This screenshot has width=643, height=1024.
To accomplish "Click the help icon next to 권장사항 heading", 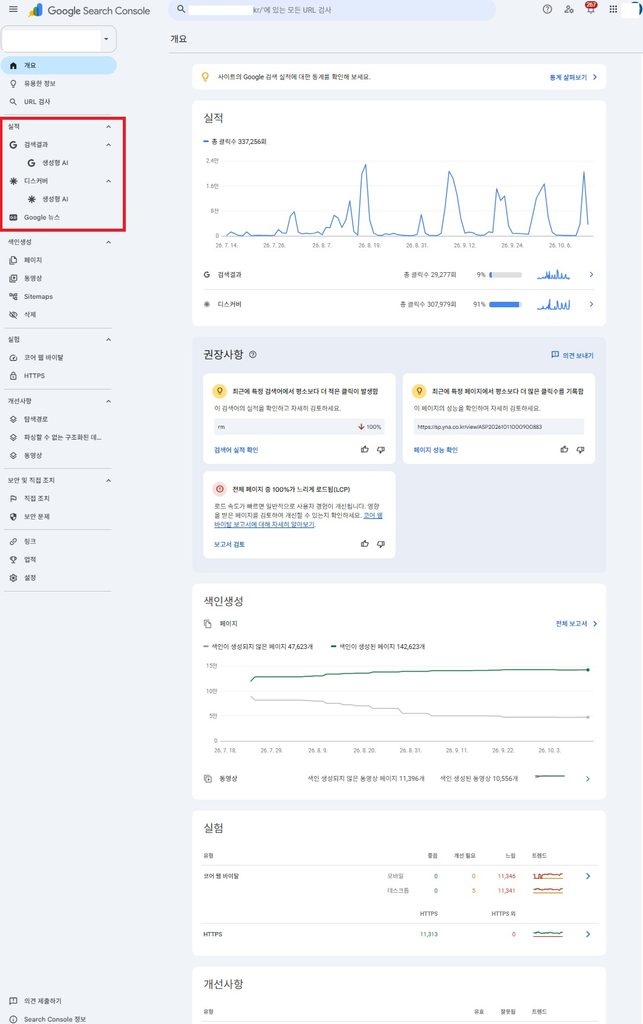I will coord(253,355).
